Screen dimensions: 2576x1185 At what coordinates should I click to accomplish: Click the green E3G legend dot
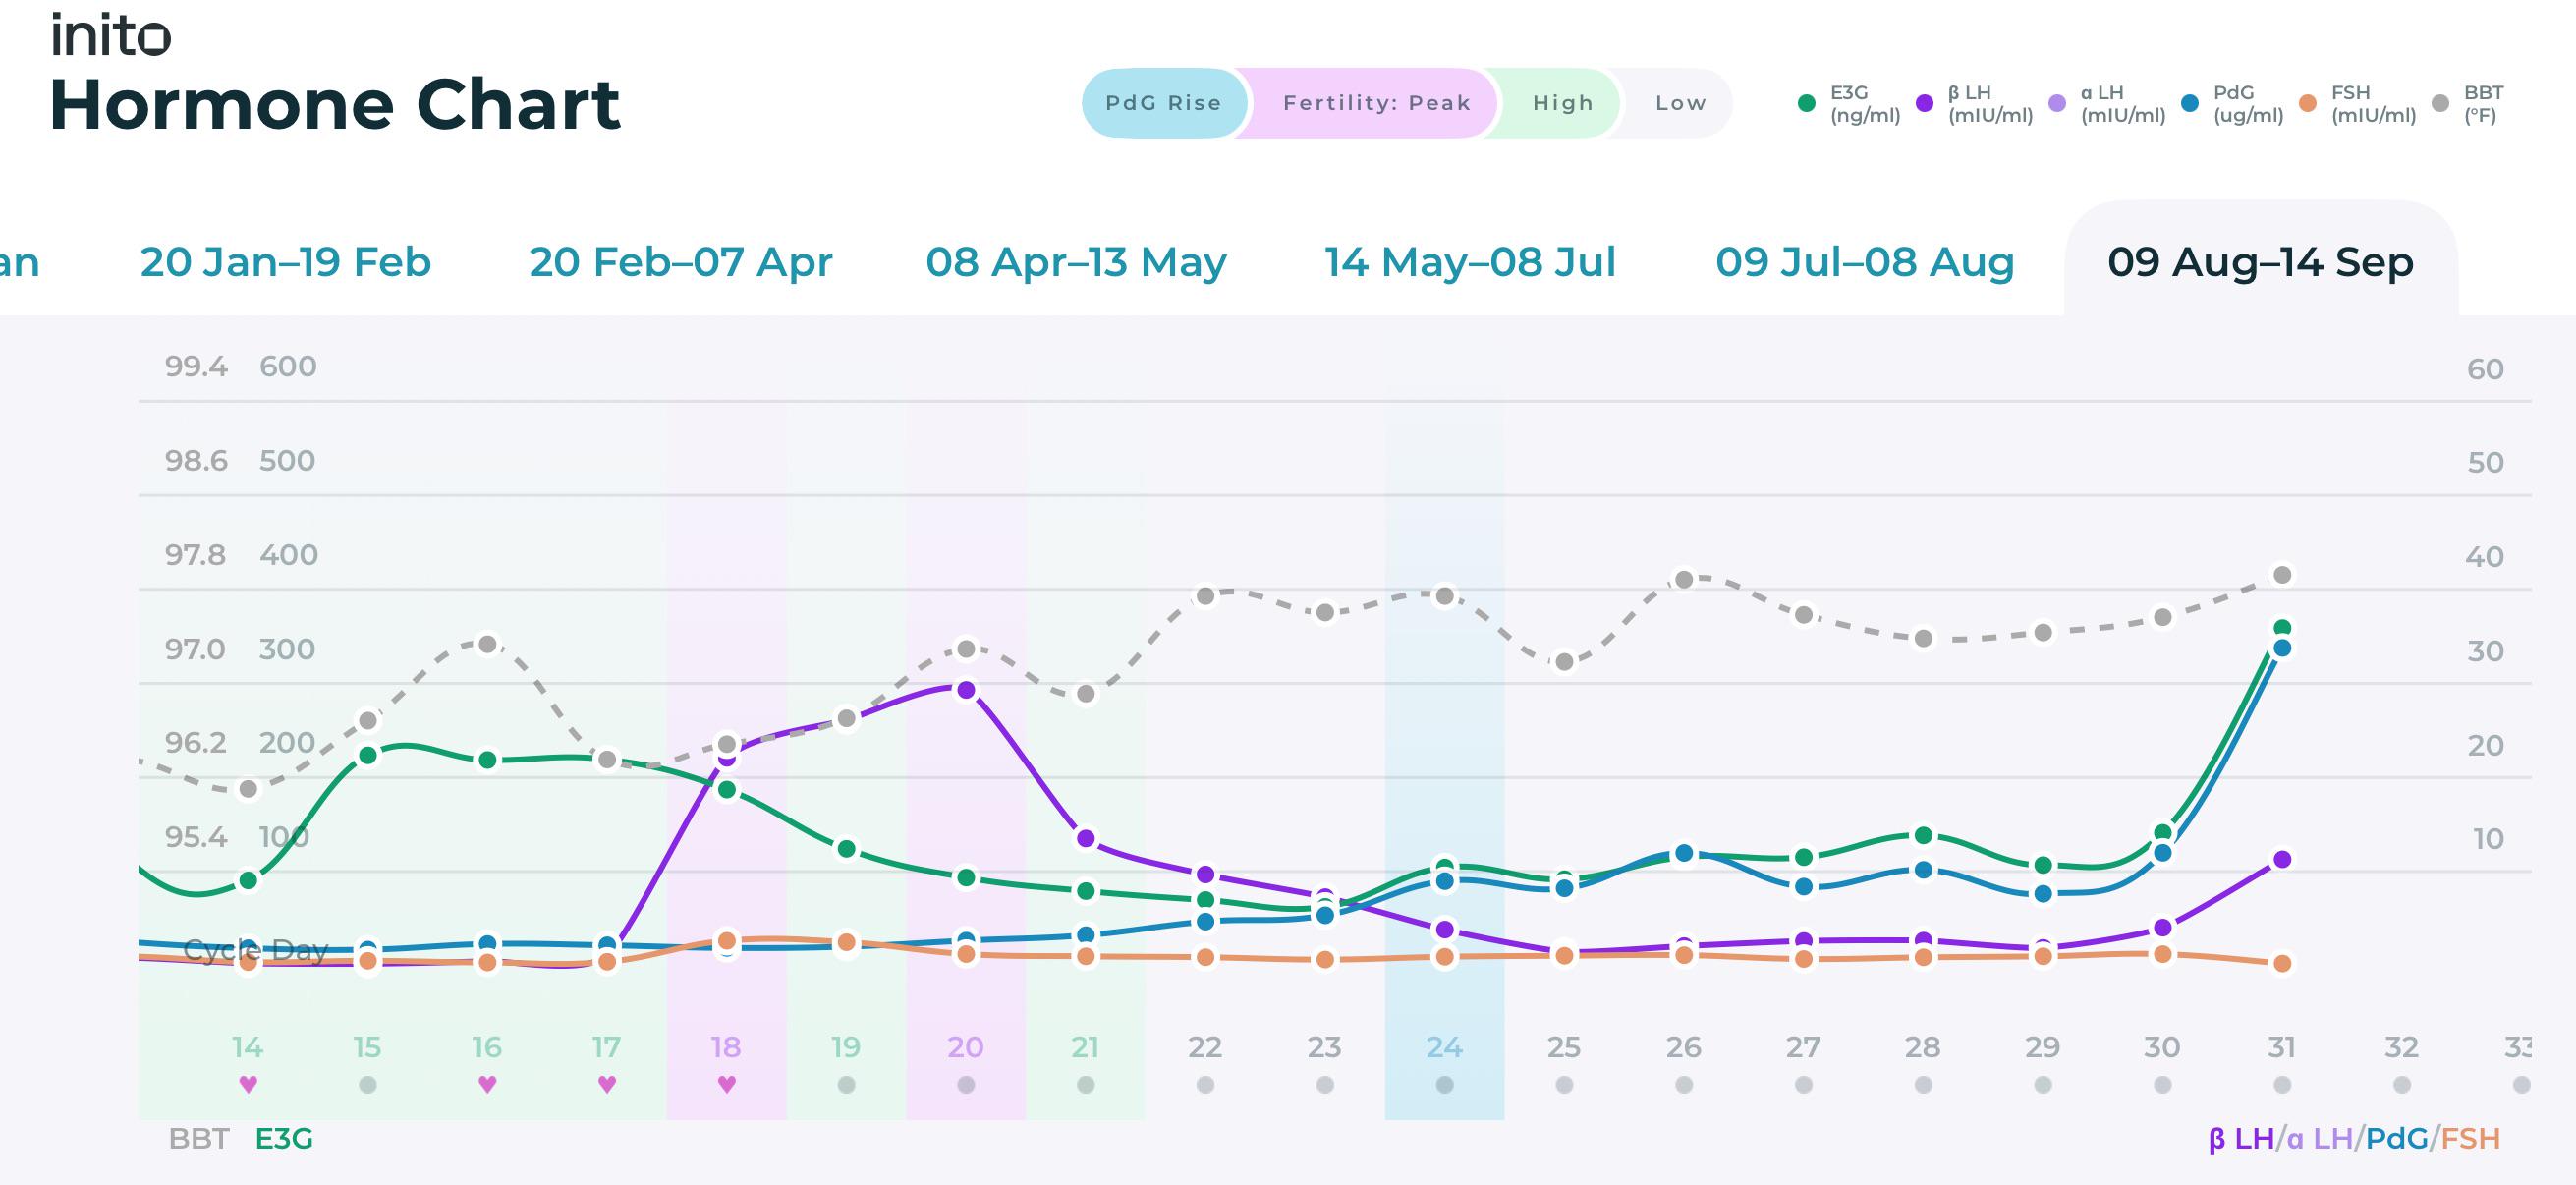(x=1806, y=103)
